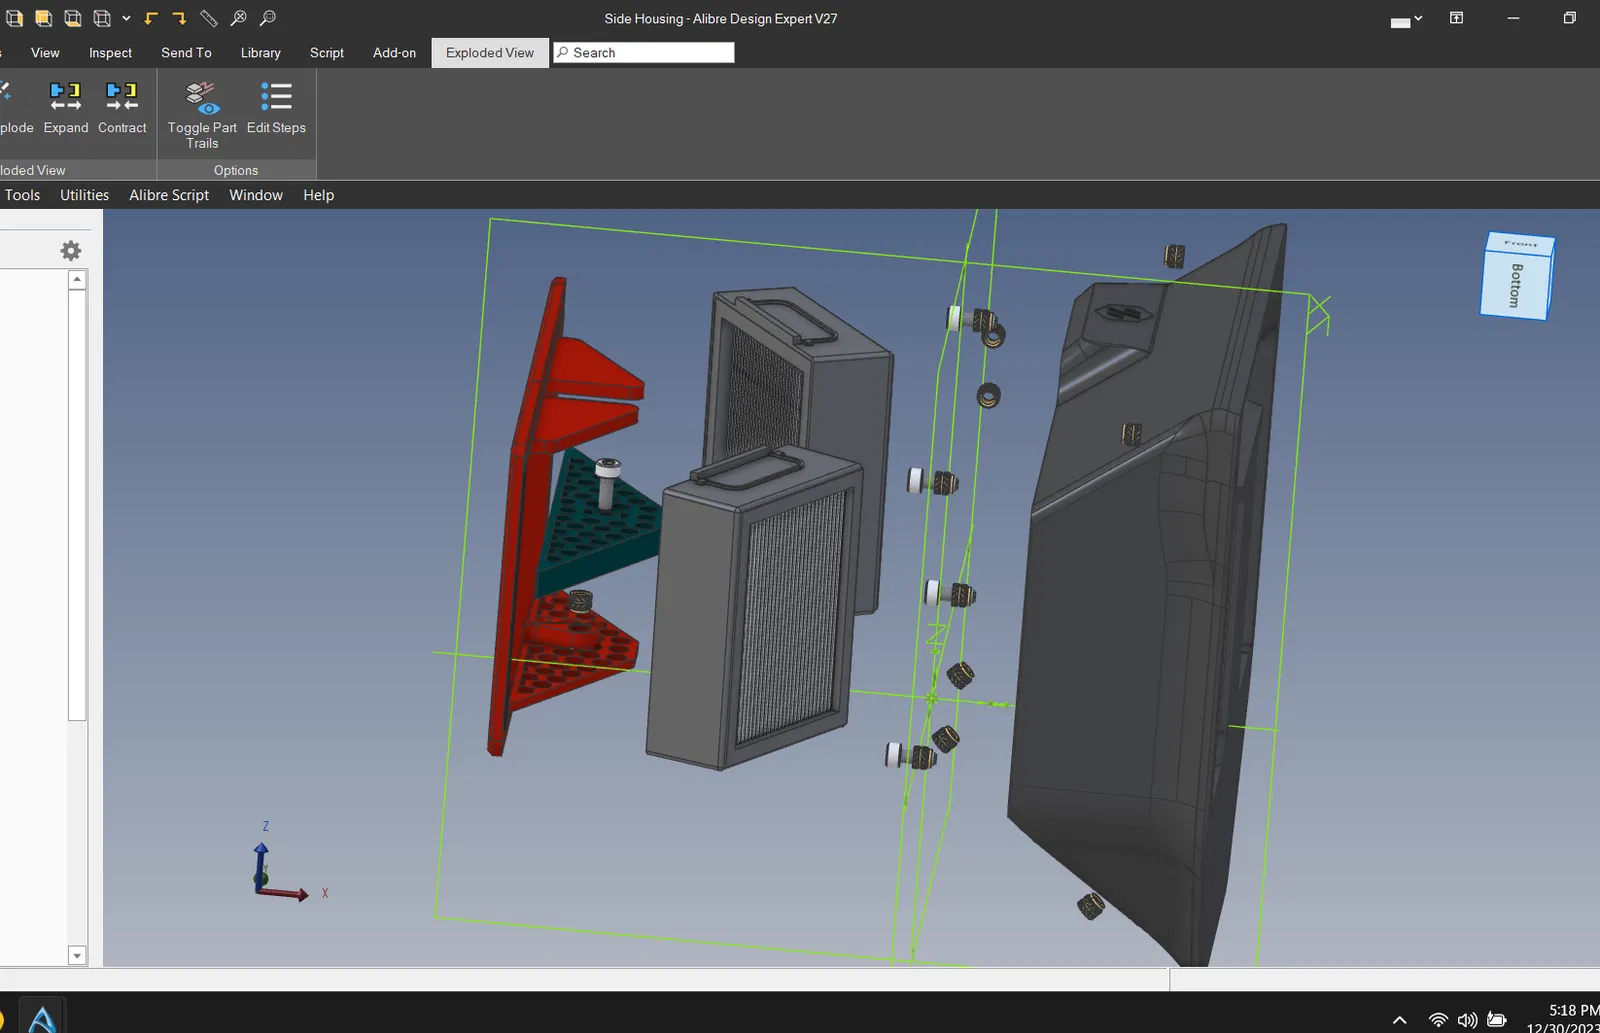Open the Alibre Script menu
Screen dimensions: 1600x1033
pyautogui.click(x=169, y=195)
